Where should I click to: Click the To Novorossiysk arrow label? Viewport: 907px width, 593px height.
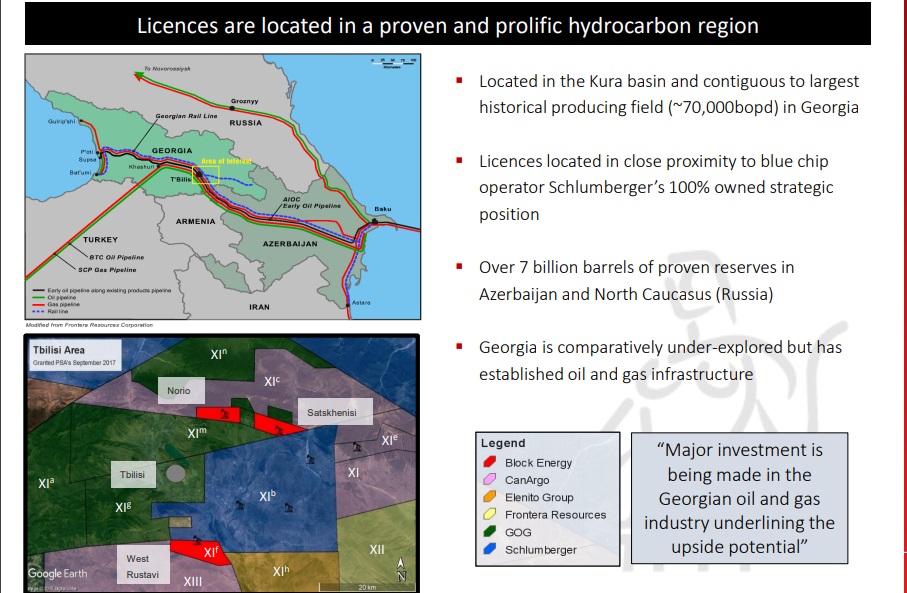tap(167, 69)
